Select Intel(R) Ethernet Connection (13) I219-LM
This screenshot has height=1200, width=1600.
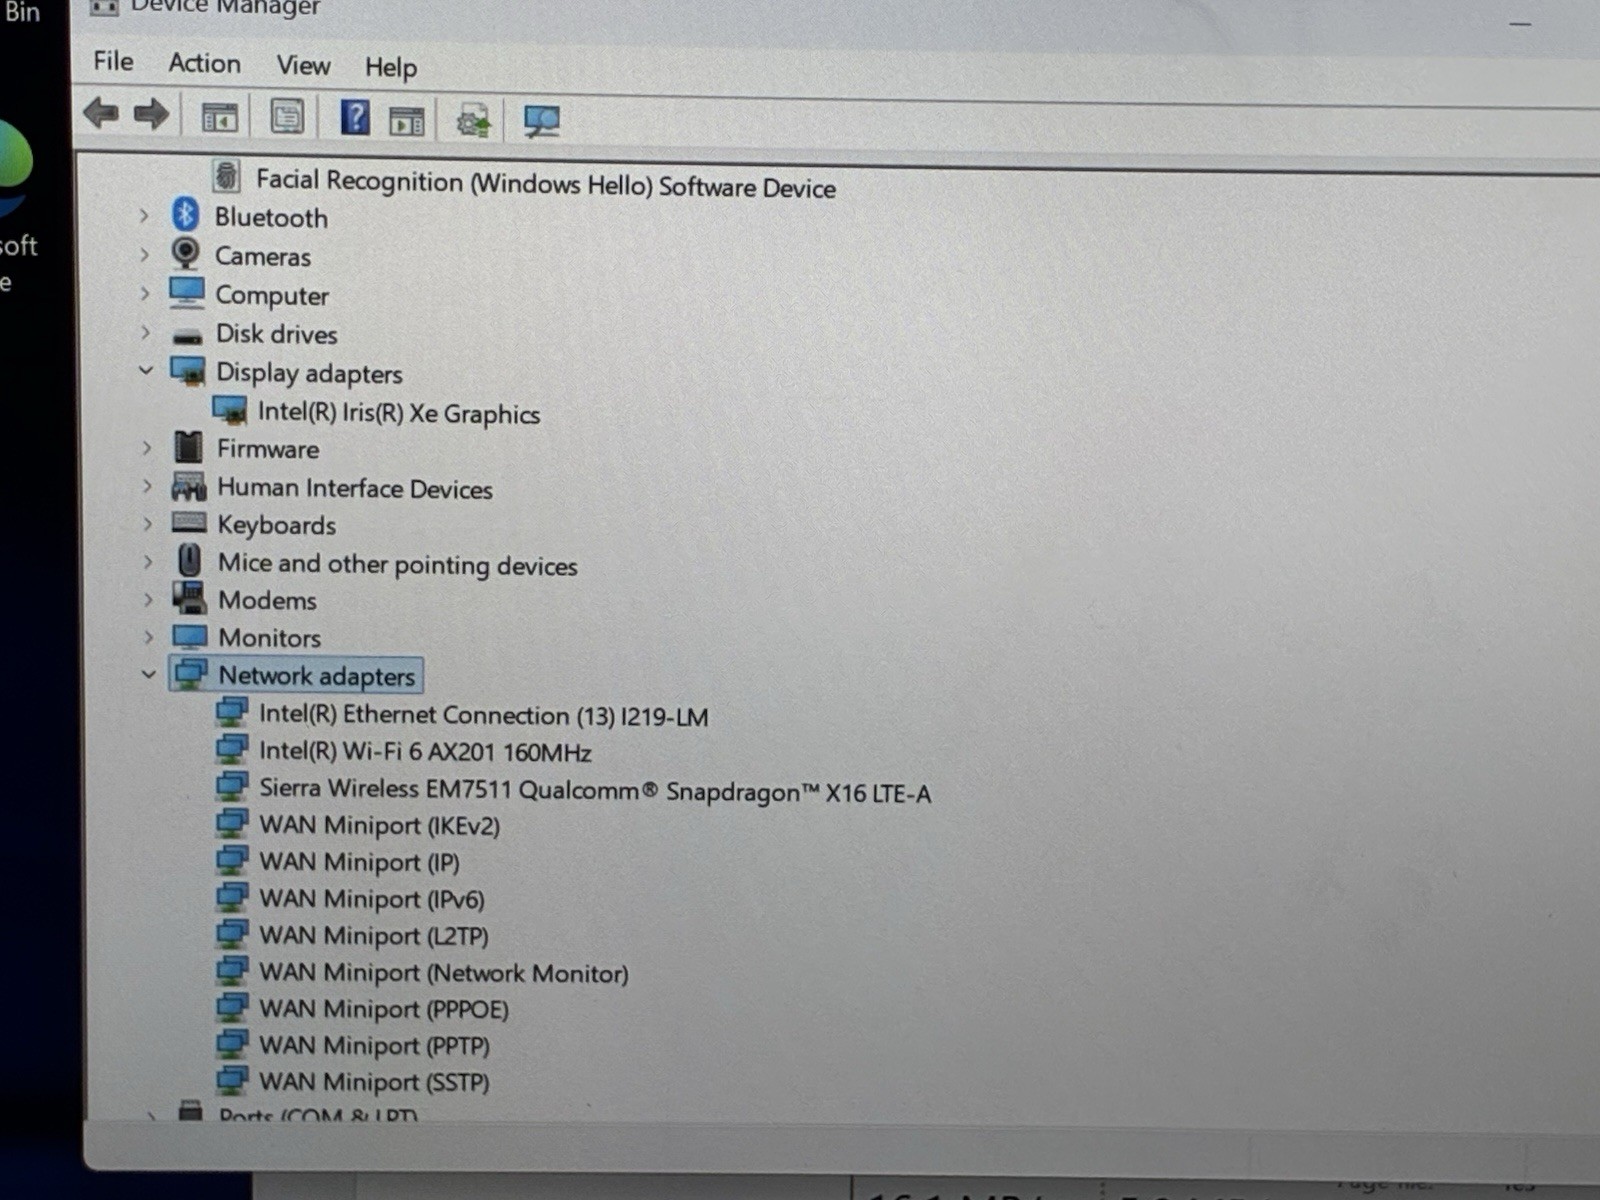[484, 715]
